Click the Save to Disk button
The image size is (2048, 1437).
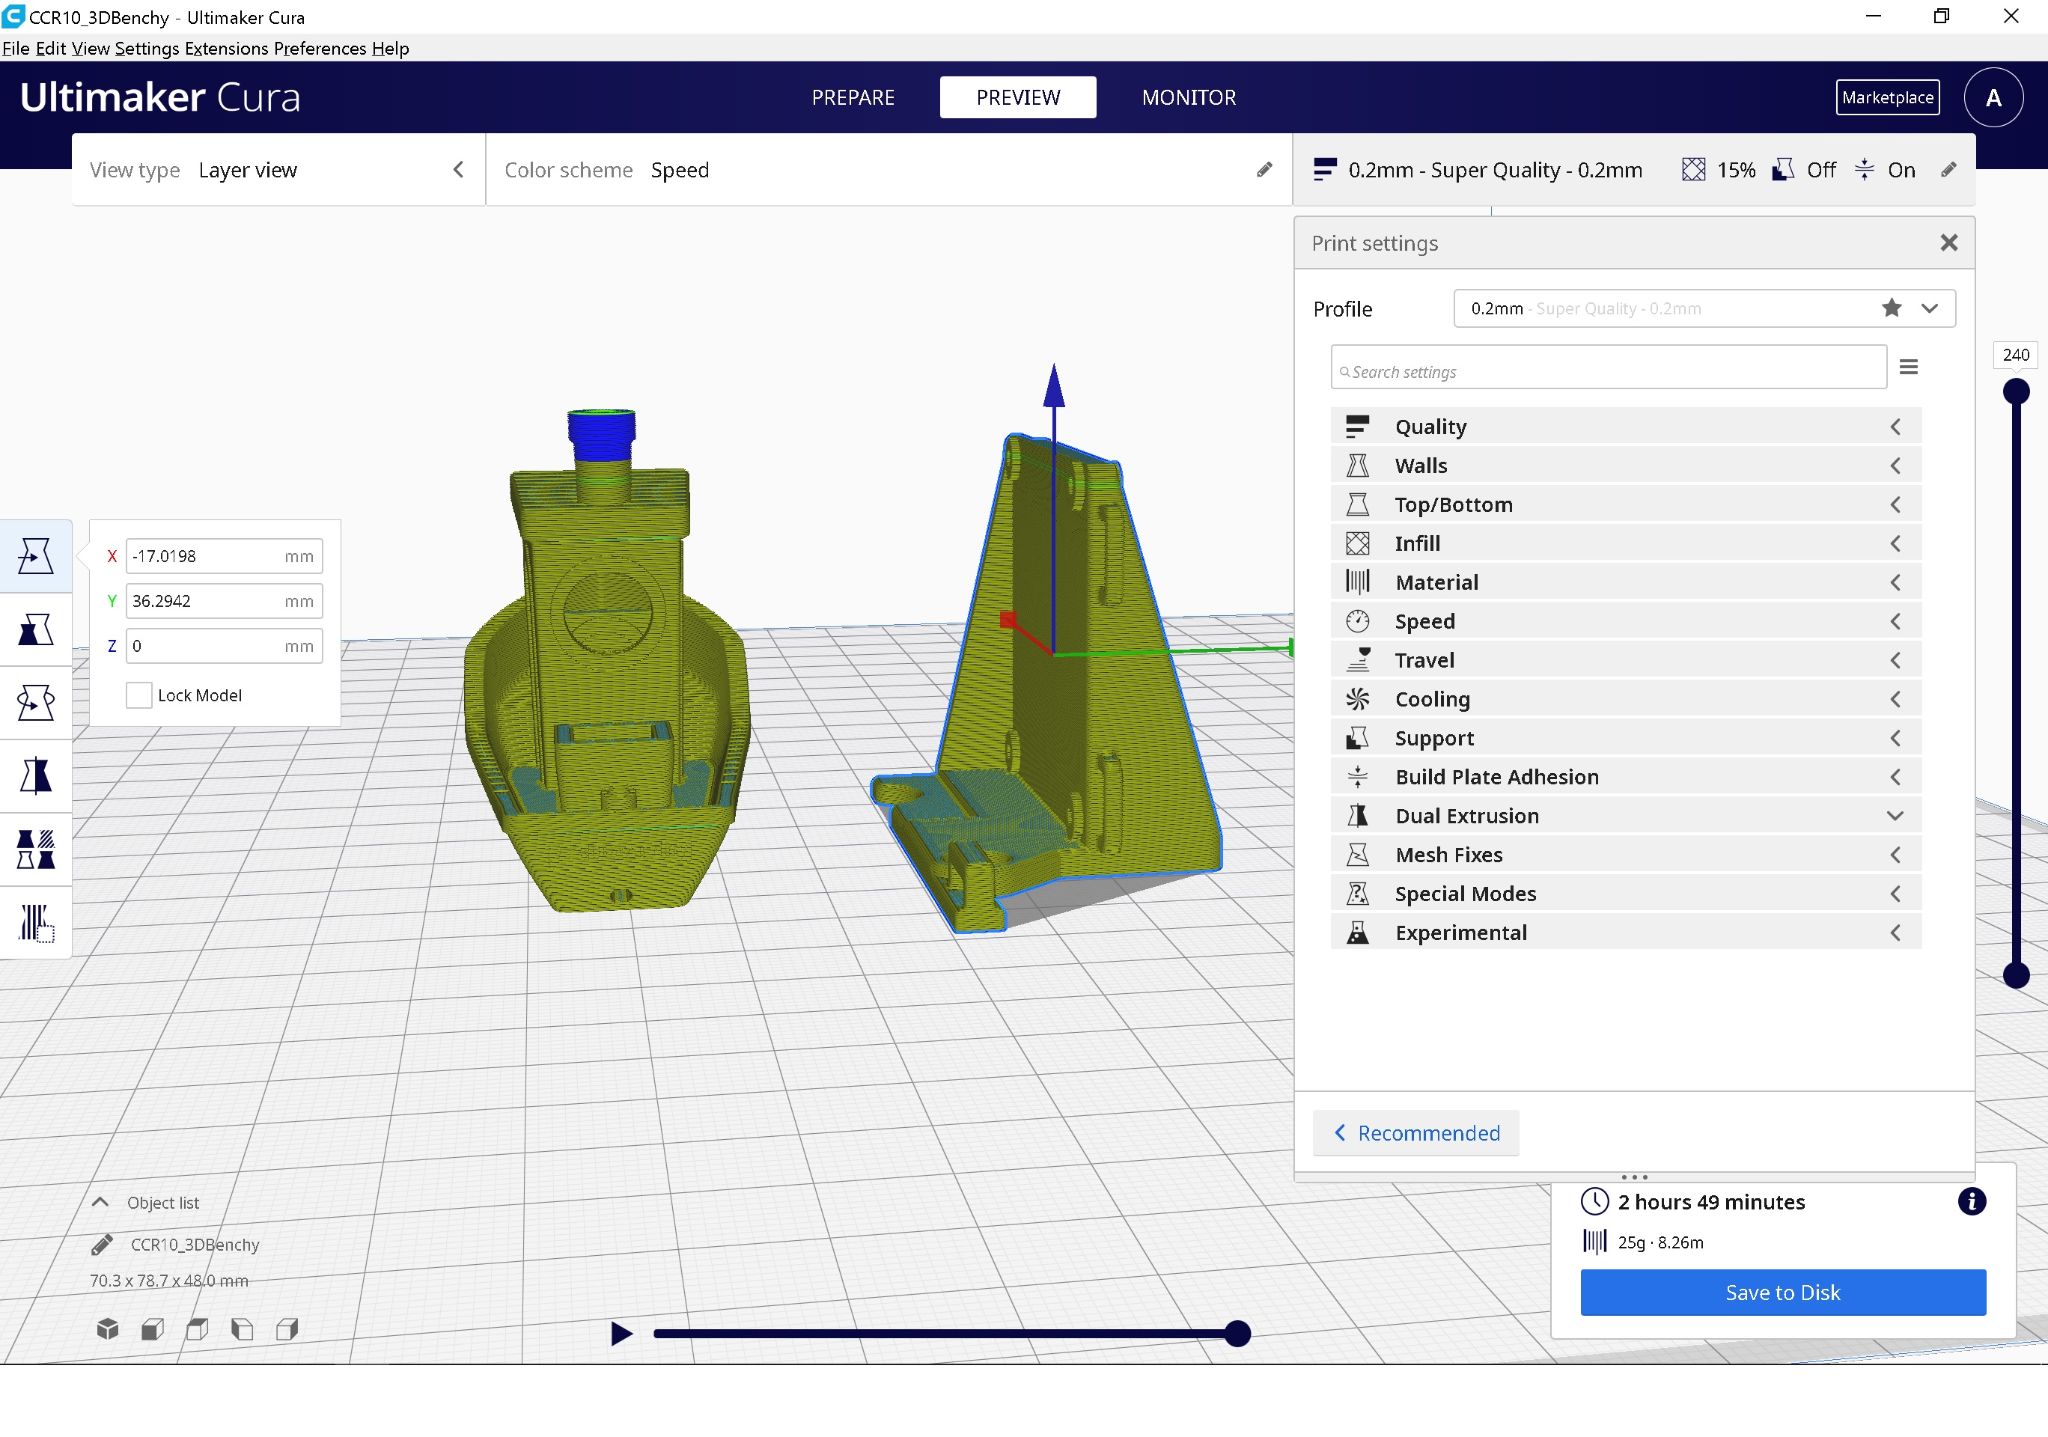click(x=1783, y=1292)
